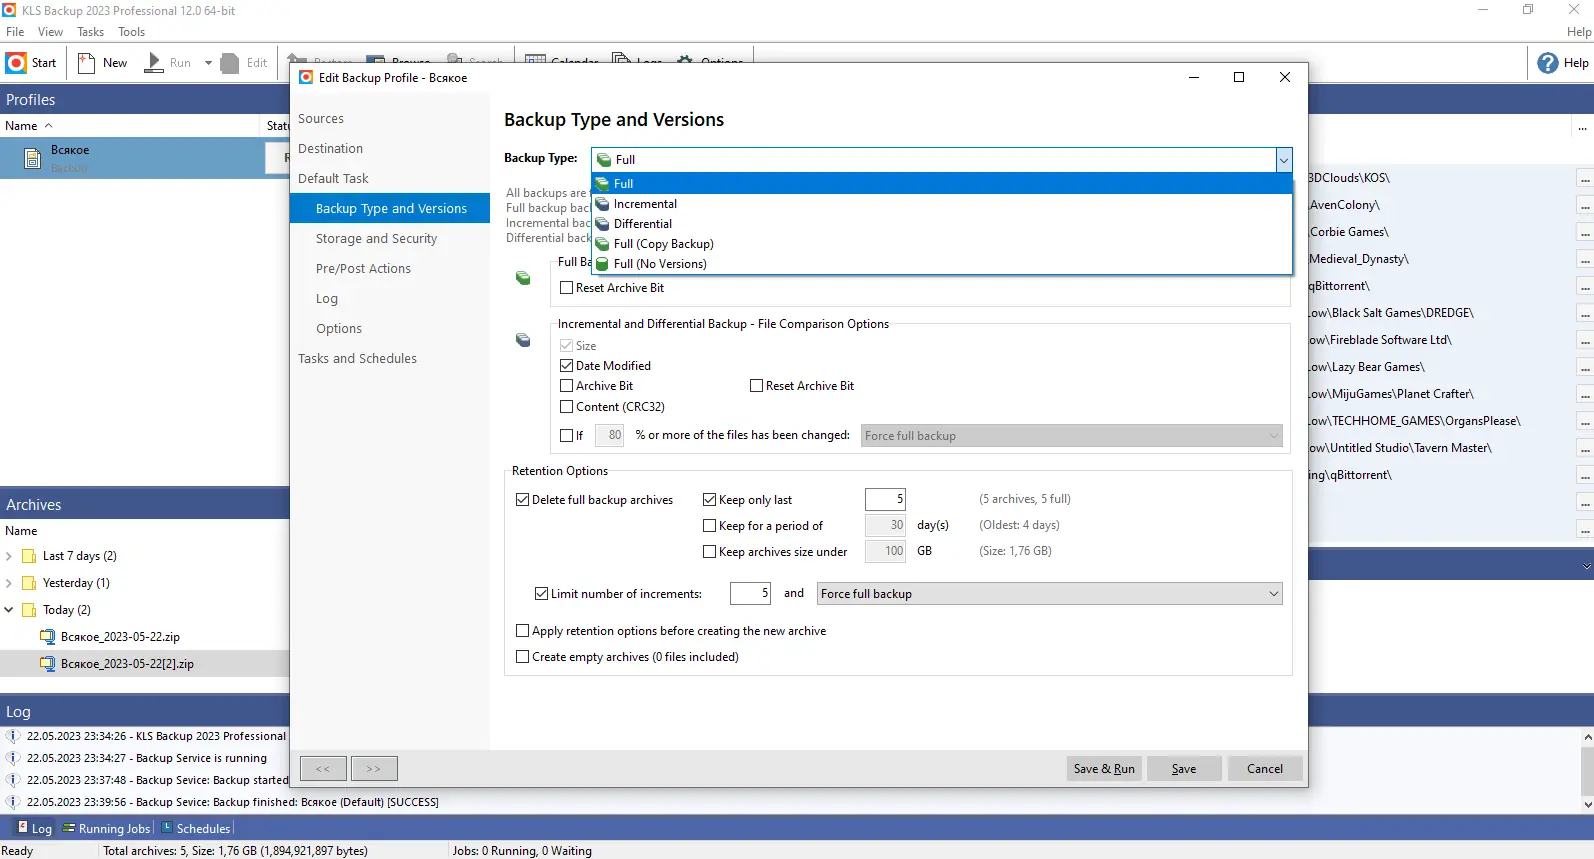This screenshot has width=1594, height=859.
Task: Click the Incremental and Differential section icon
Action: [x=523, y=340]
